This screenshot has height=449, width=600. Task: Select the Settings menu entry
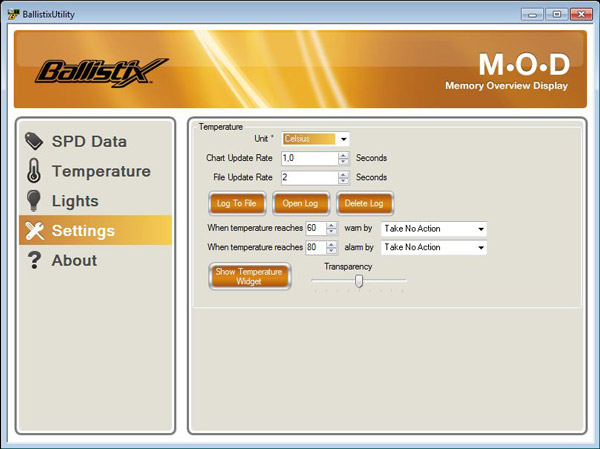coord(95,230)
